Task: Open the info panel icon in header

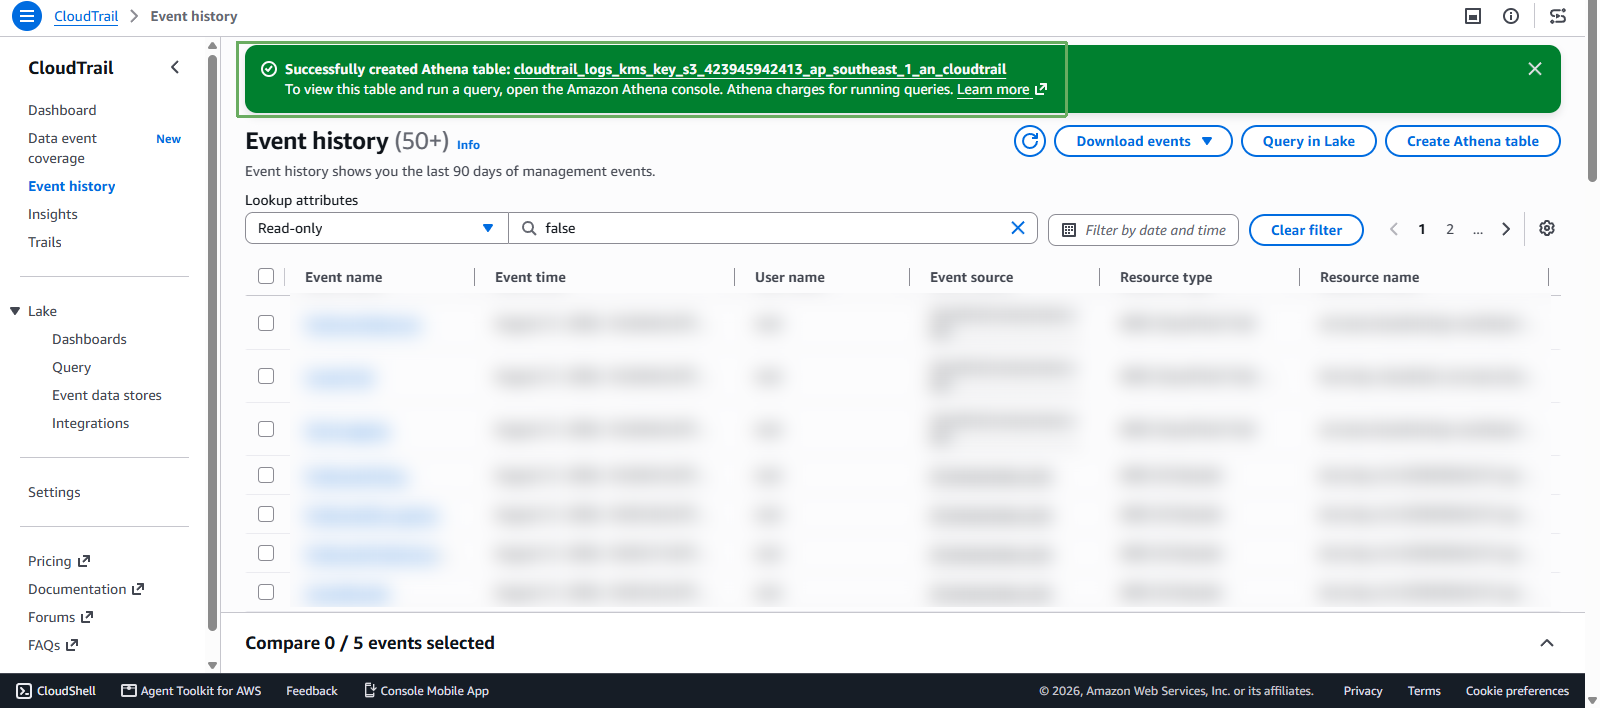Action: click(1511, 16)
